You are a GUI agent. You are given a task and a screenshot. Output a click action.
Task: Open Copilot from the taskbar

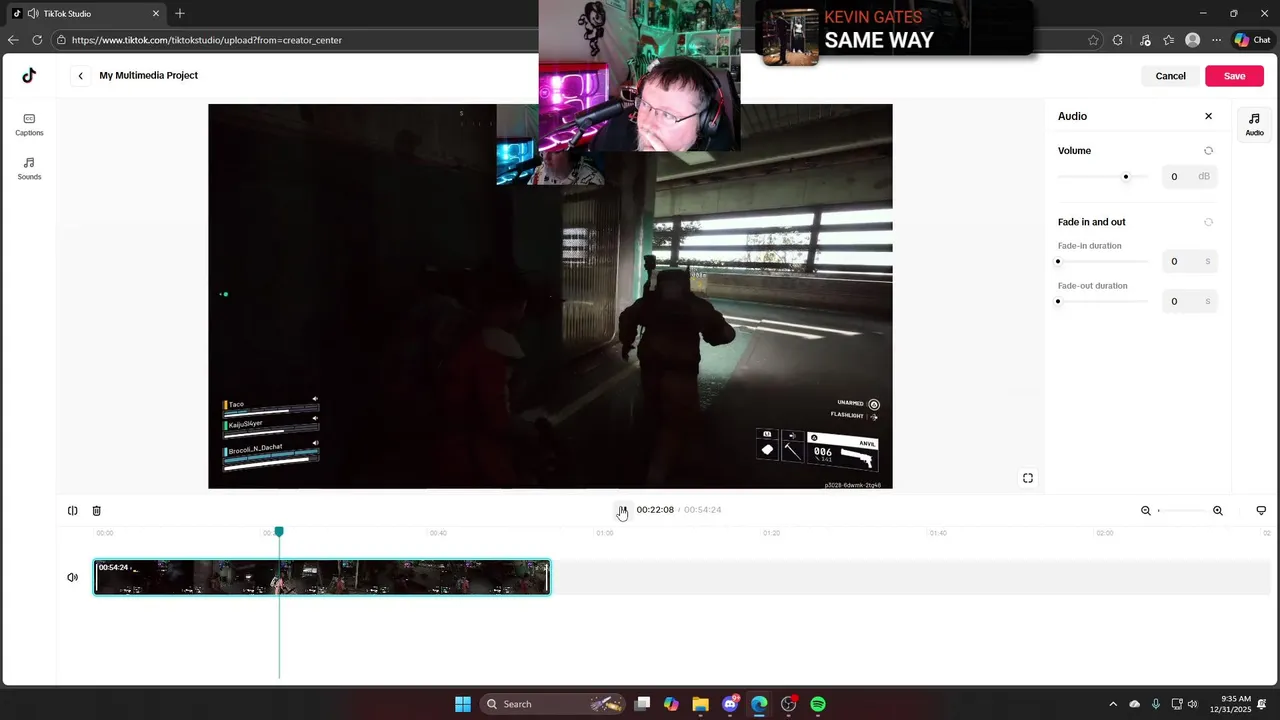click(x=671, y=704)
